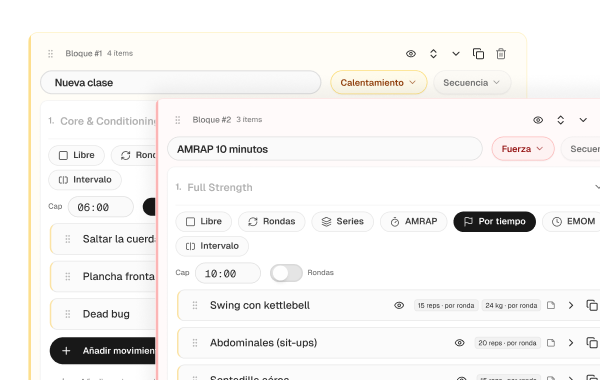Open note icon on Swing con kettlebell

[551, 305]
